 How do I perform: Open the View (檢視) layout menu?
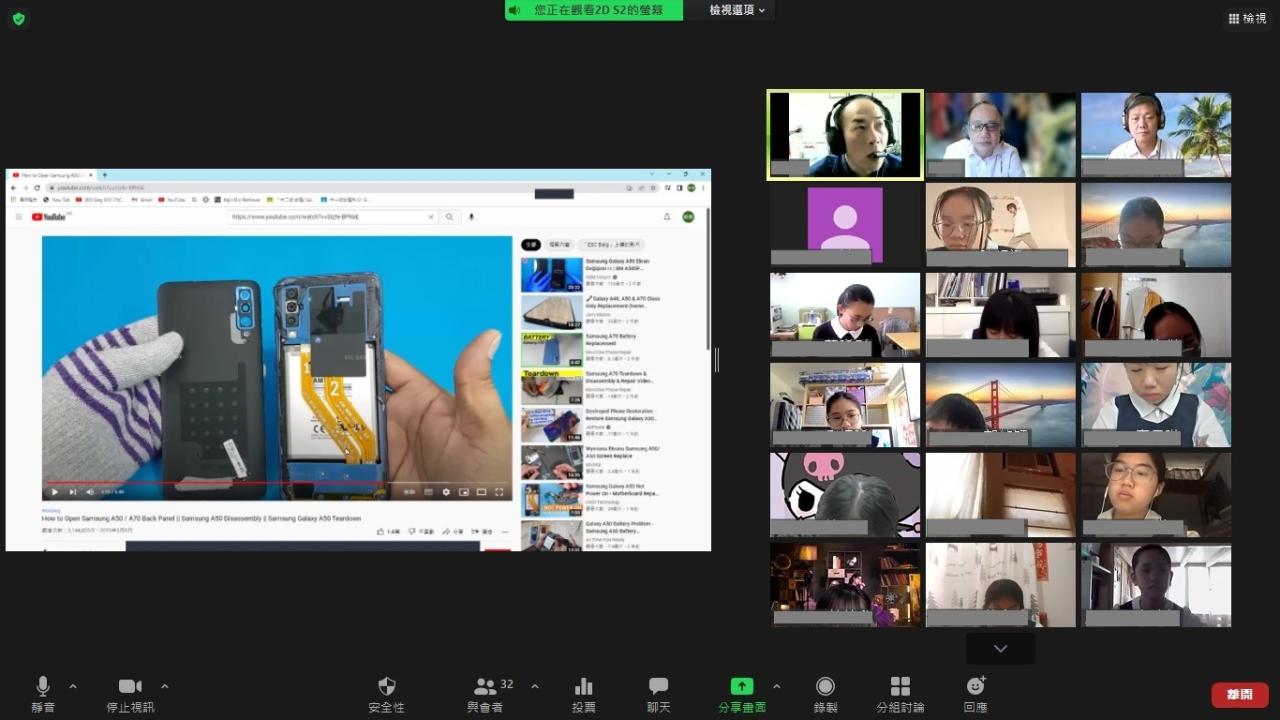pyautogui.click(x=1247, y=18)
